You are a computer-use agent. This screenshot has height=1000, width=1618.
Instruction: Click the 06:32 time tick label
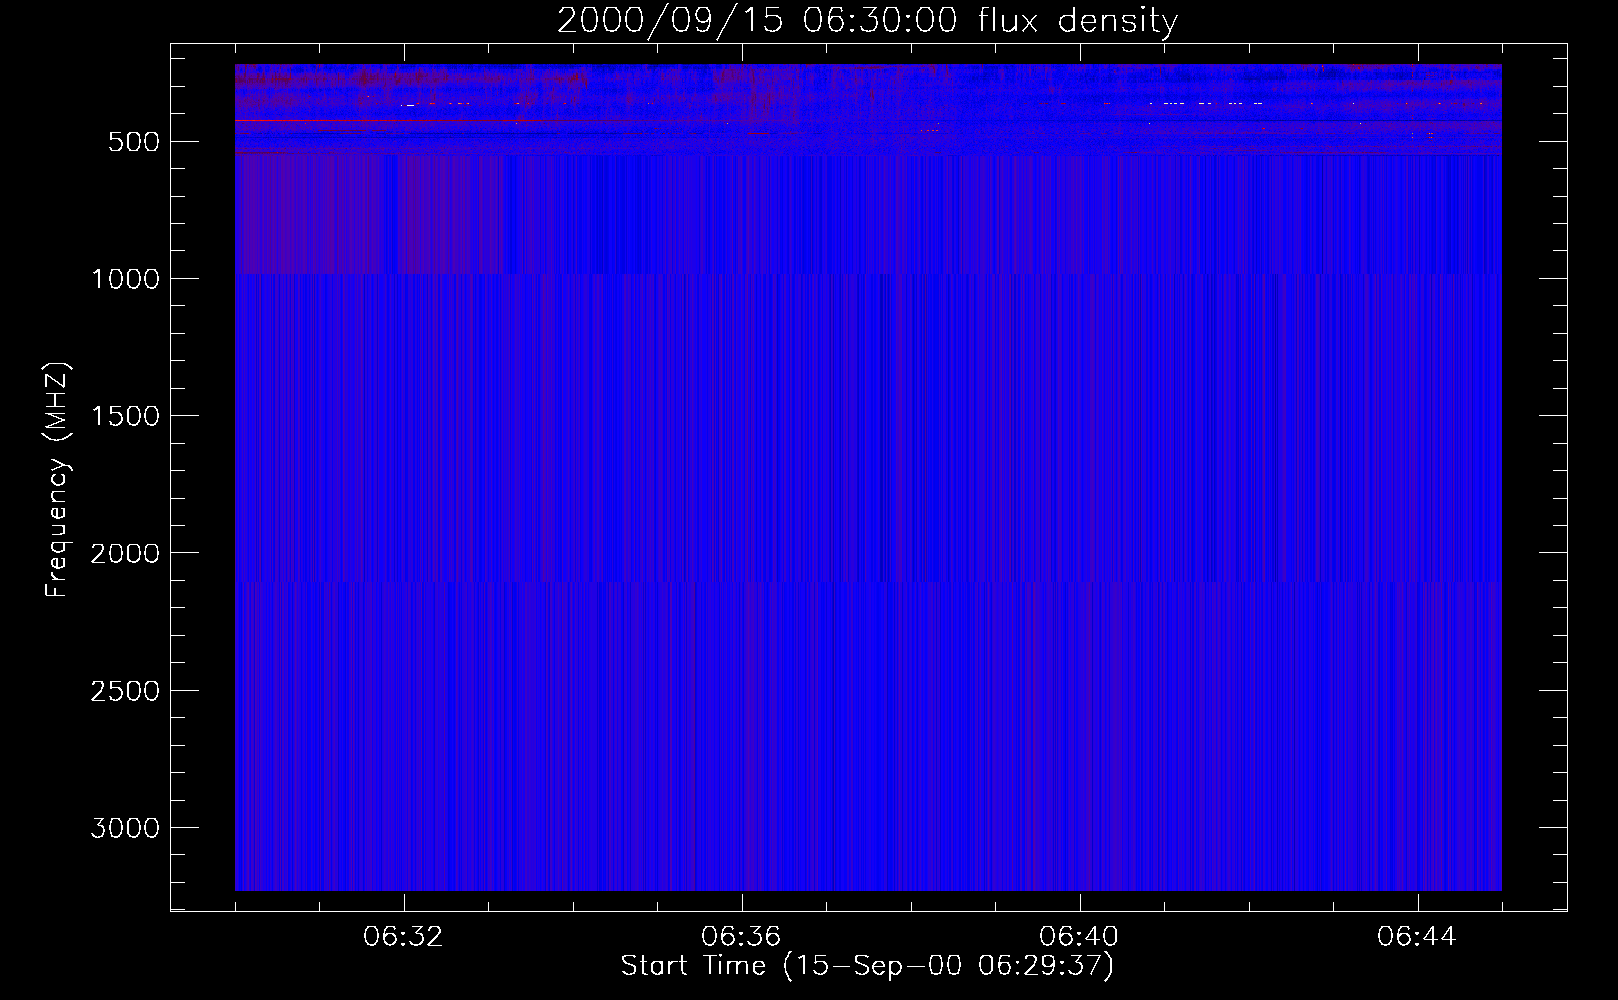point(404,937)
